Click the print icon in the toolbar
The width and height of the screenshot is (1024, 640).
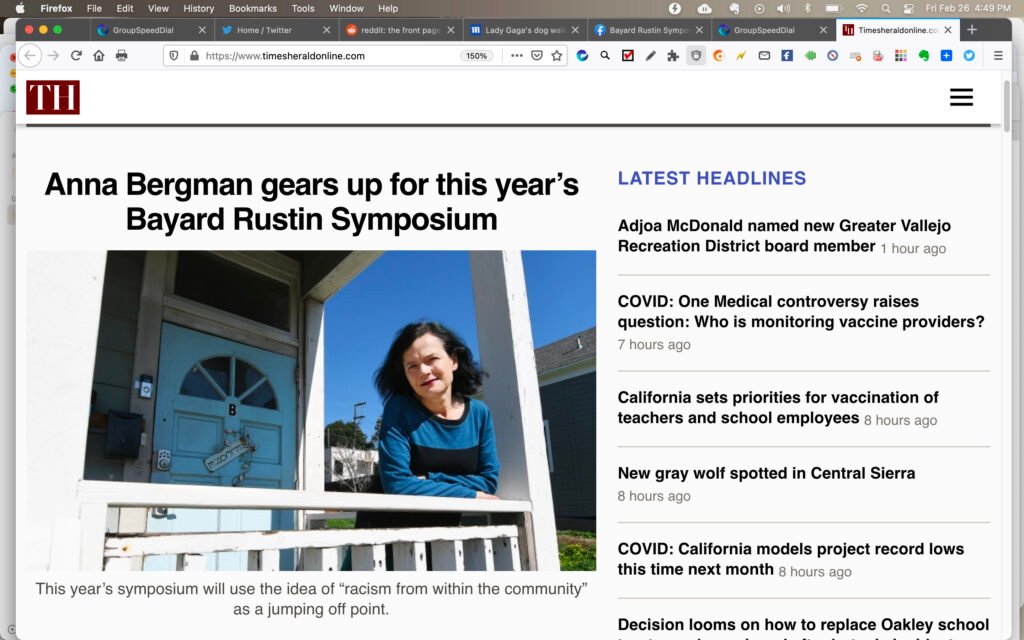tap(121, 56)
